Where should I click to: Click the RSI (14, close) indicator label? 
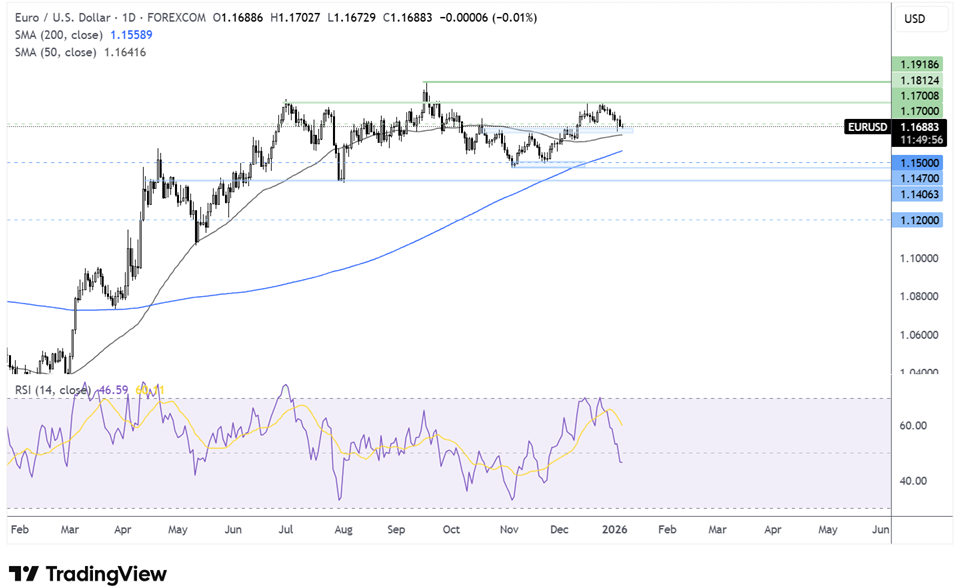click(x=53, y=390)
